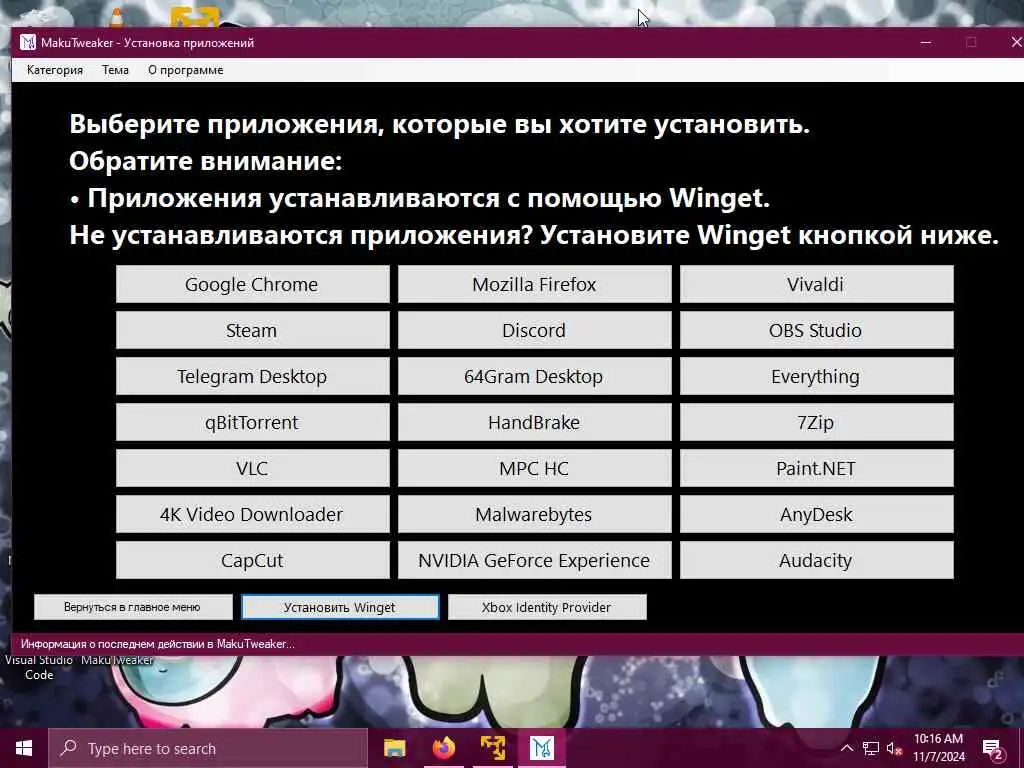Choose NVIDIA GeForce Experience
The height and width of the screenshot is (768, 1024).
[x=534, y=560]
